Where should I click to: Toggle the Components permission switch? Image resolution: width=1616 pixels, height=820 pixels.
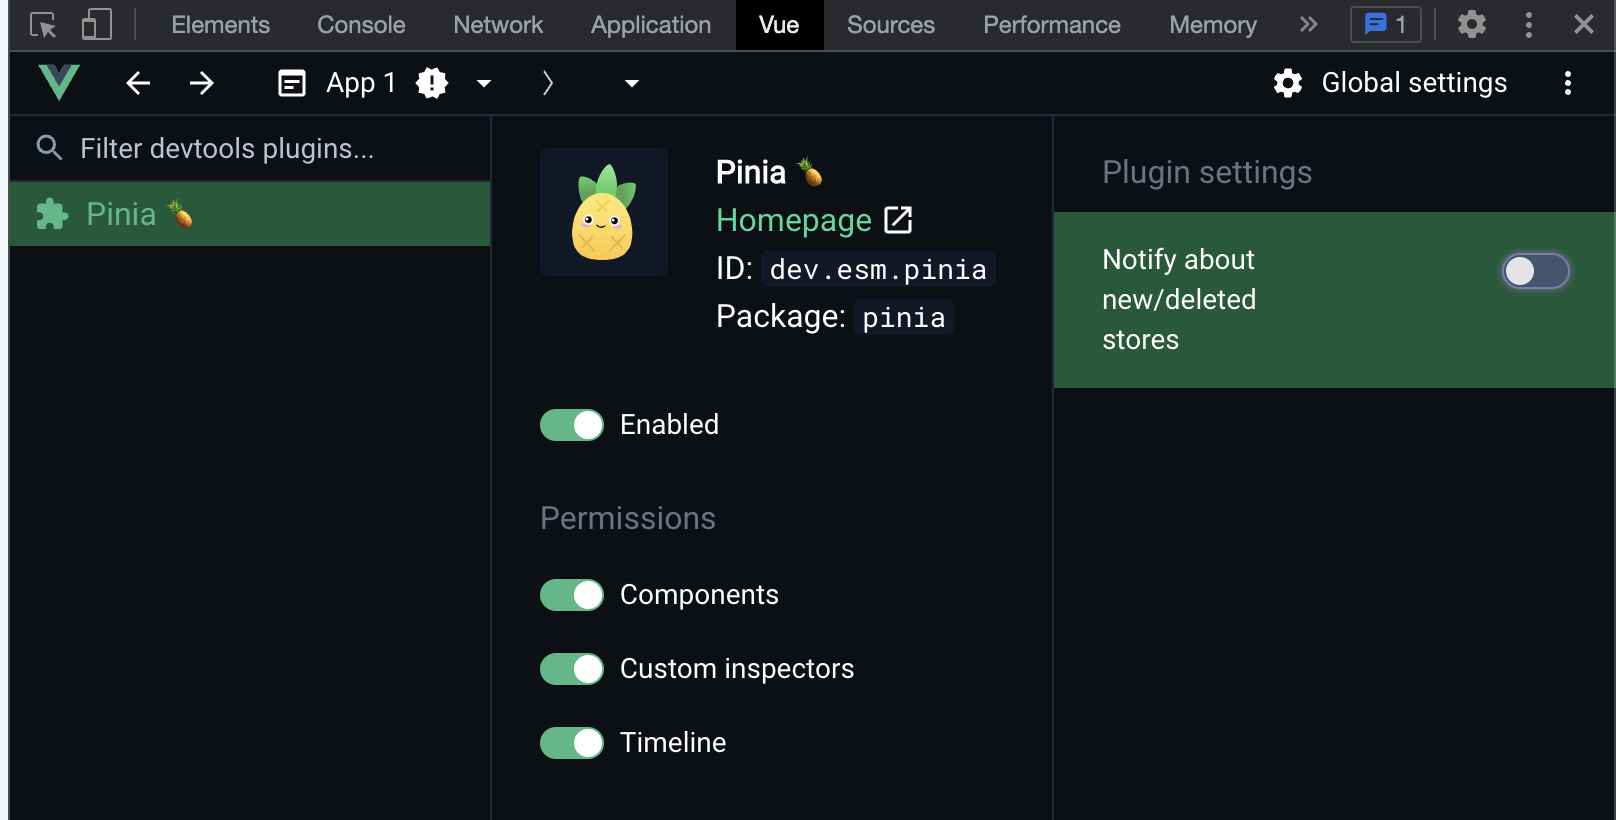tap(572, 595)
